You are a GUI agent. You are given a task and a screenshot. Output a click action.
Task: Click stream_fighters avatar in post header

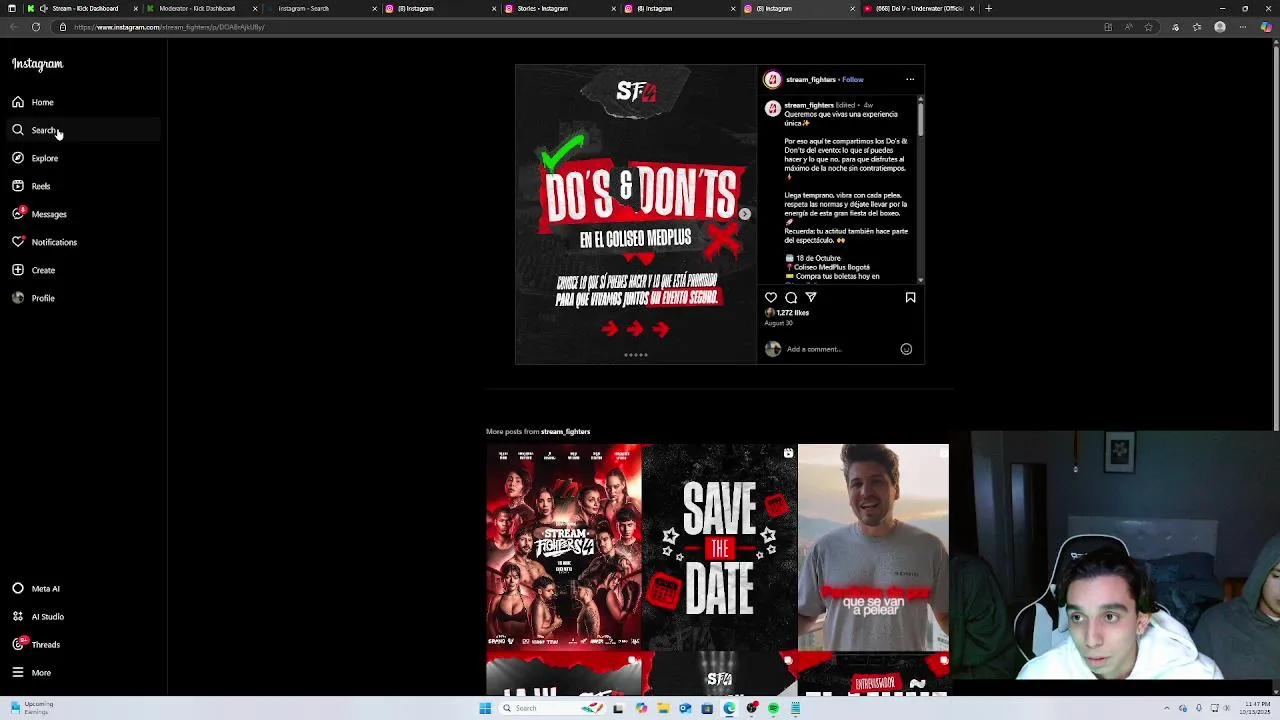(x=772, y=79)
